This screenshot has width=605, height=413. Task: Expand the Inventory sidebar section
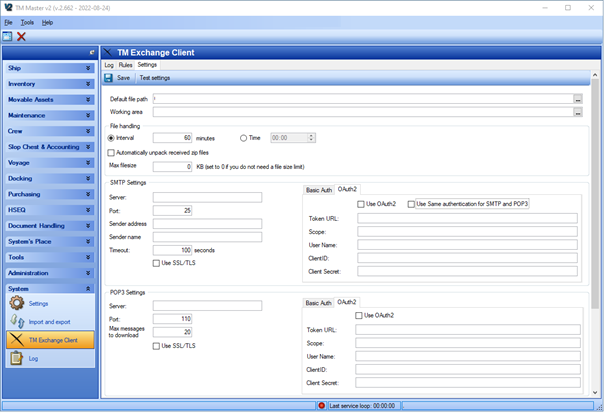point(50,84)
